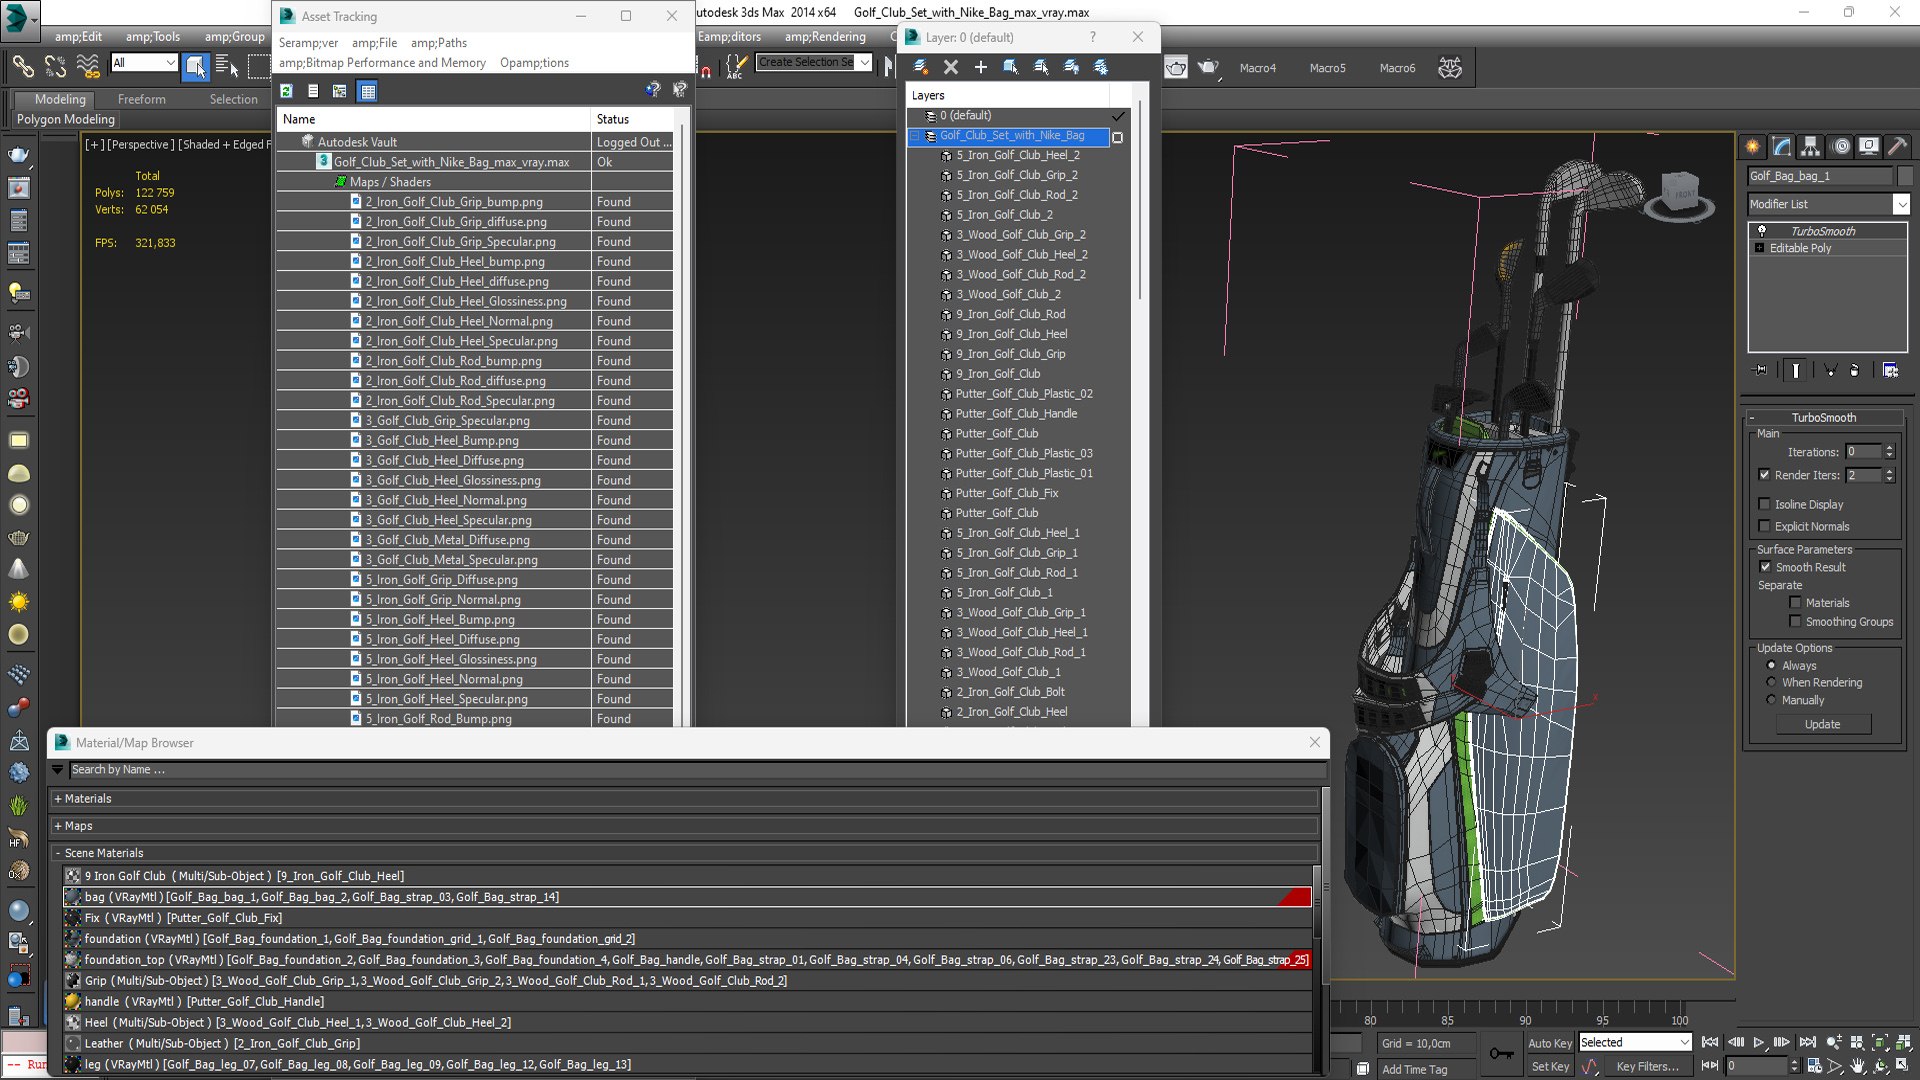Collapse the Golf_Club_Set_with_Nike_Bag layer
1920x1080 pixels.
tap(914, 136)
